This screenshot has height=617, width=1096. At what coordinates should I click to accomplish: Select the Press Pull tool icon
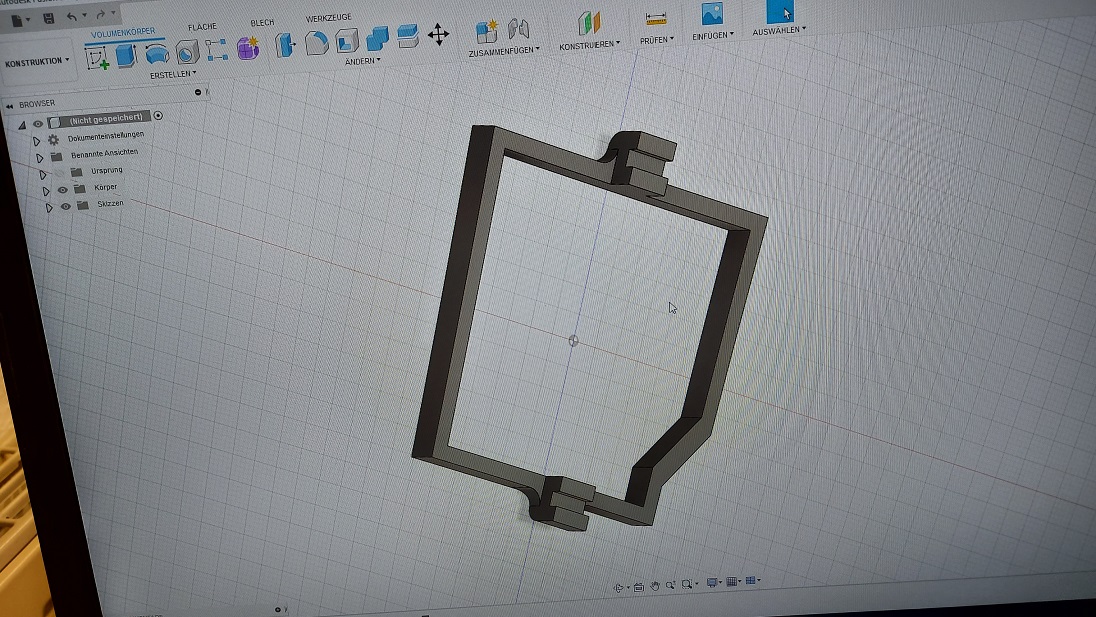pos(284,45)
